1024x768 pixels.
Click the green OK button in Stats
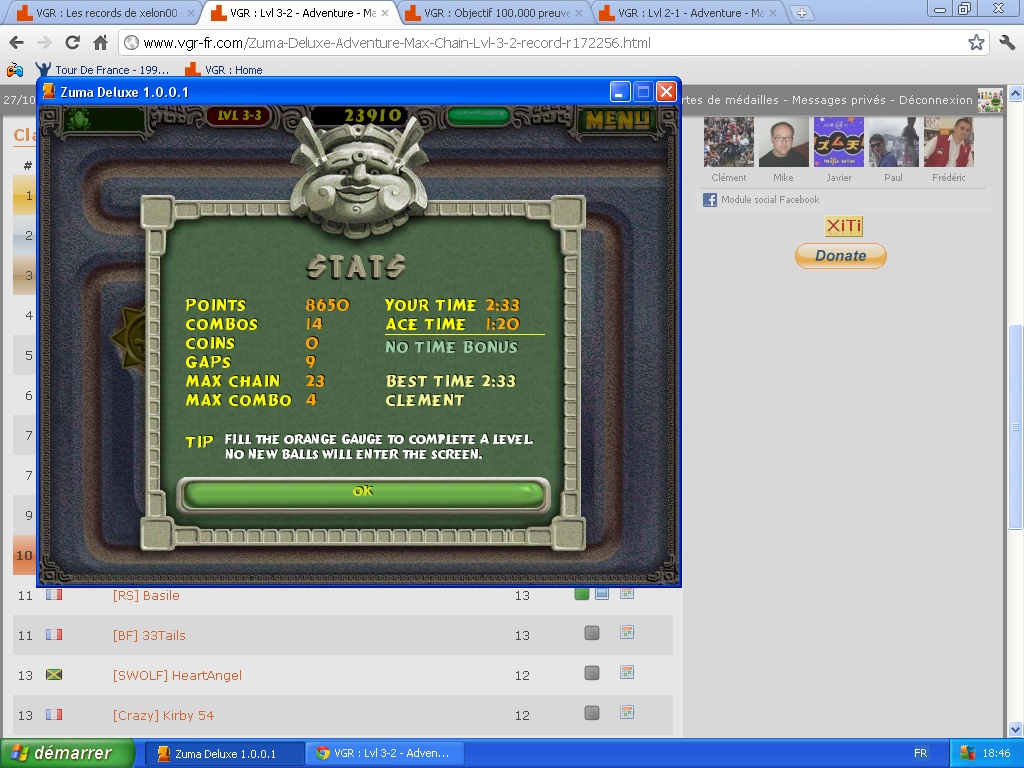363,492
